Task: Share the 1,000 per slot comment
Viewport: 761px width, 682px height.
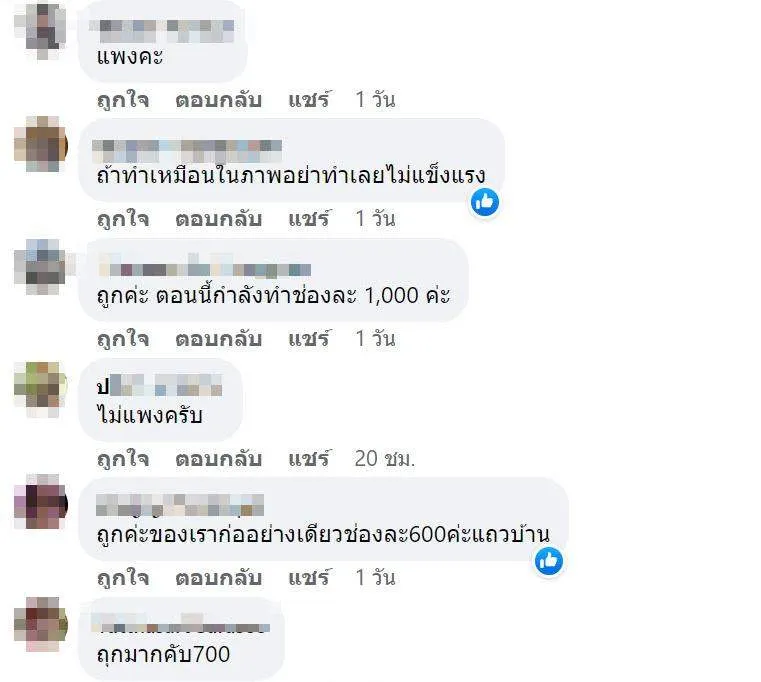Action: click(310, 338)
